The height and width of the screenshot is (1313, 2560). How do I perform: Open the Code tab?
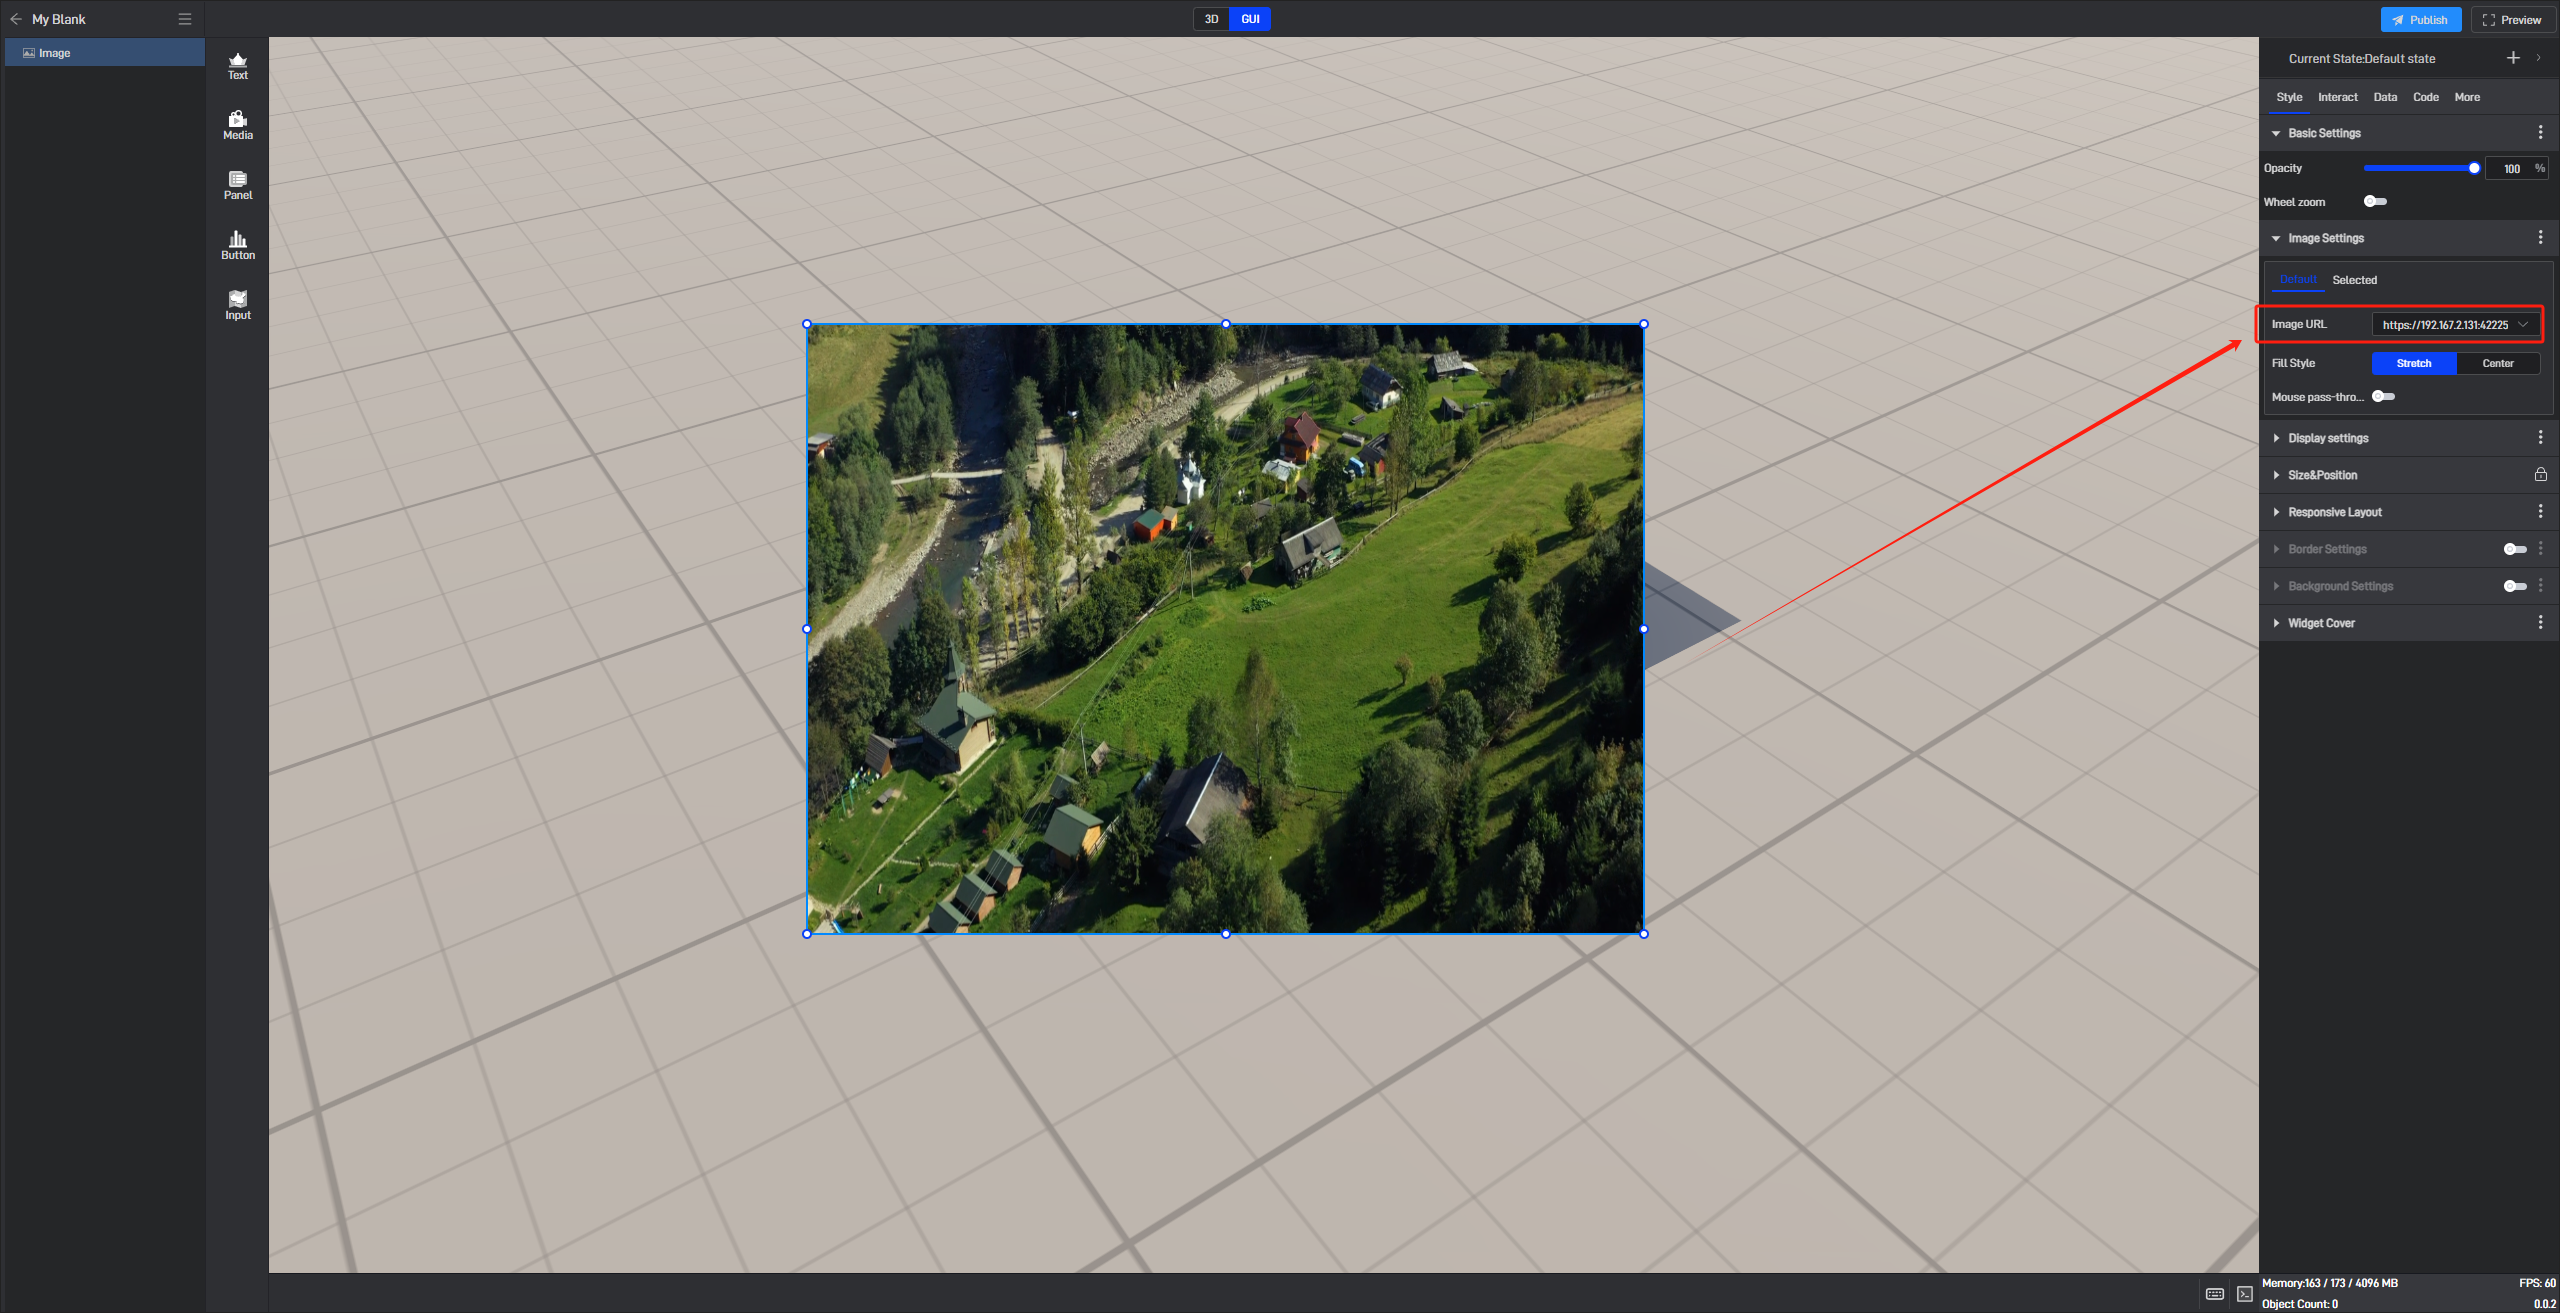(2425, 97)
